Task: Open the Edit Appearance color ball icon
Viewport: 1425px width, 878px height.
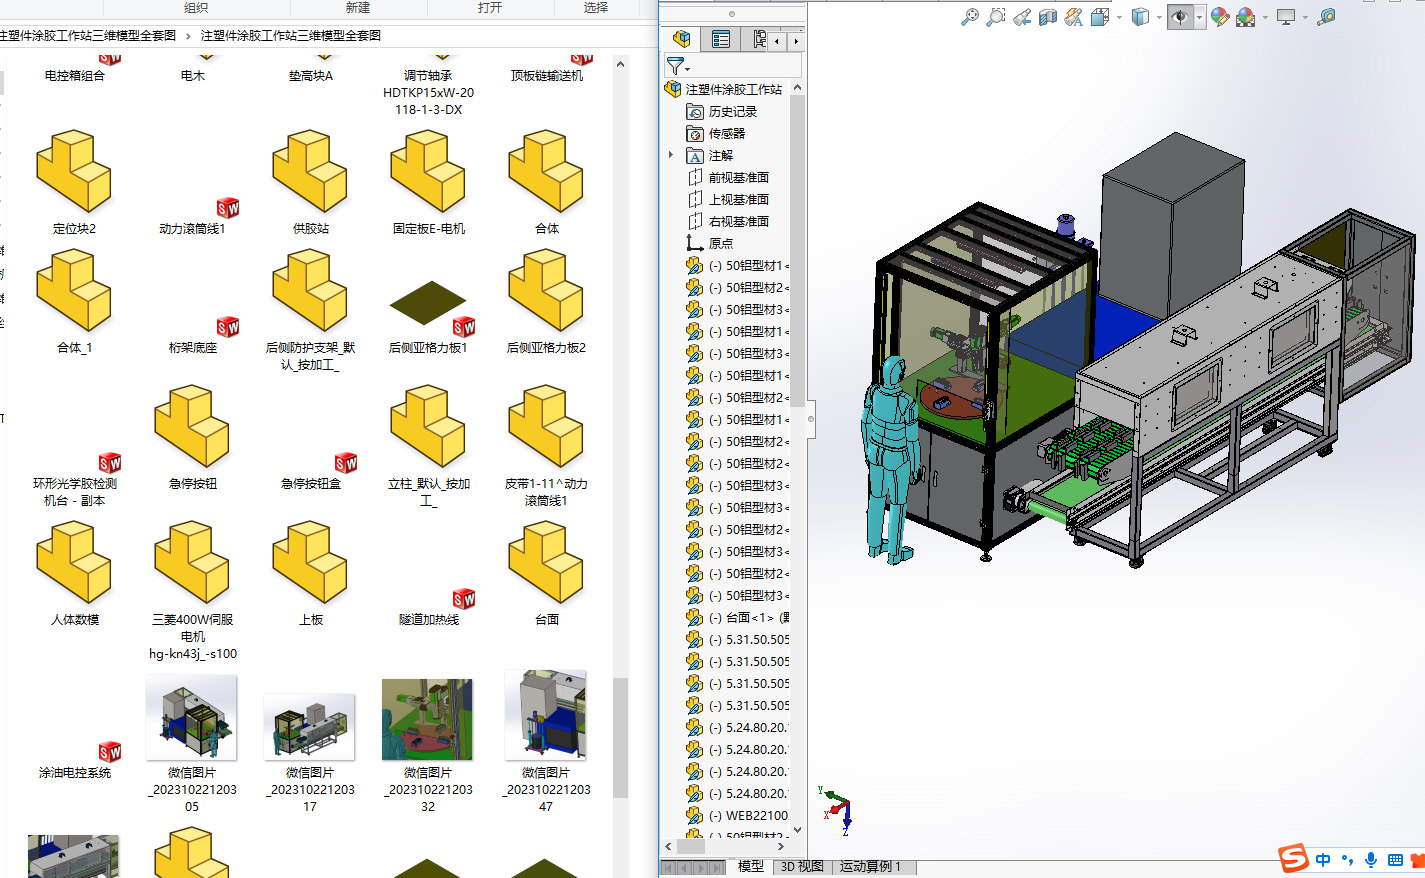Action: click(1219, 17)
